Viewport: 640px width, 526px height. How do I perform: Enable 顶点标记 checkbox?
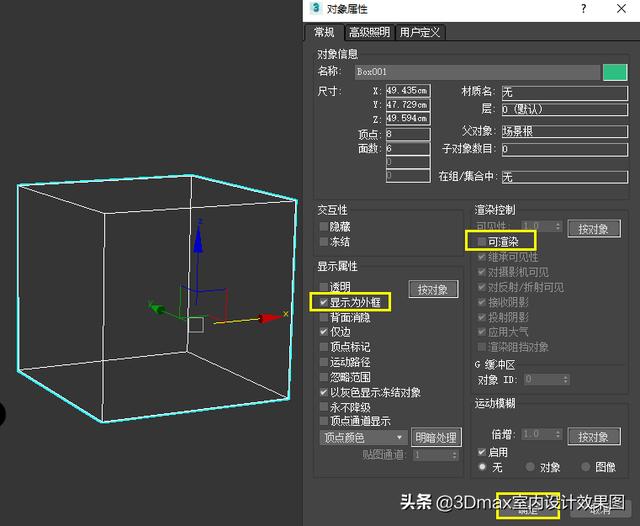324,347
